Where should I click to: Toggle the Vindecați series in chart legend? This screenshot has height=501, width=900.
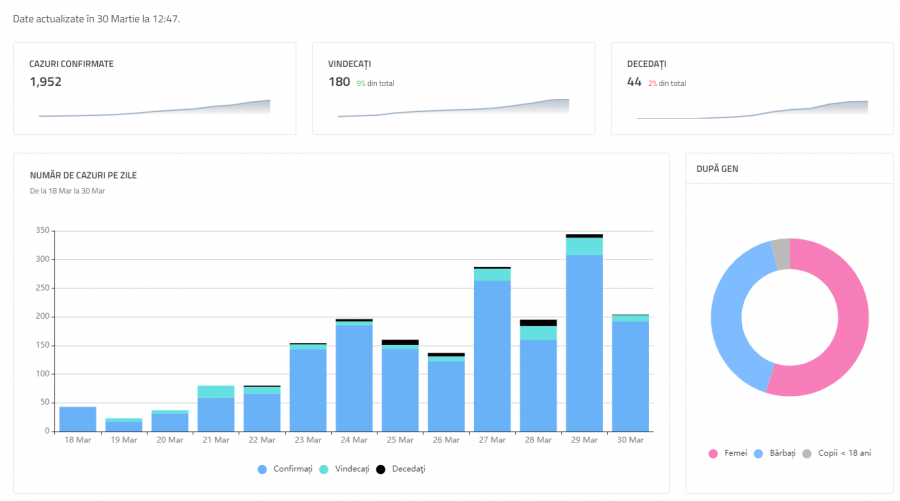[x=345, y=469]
